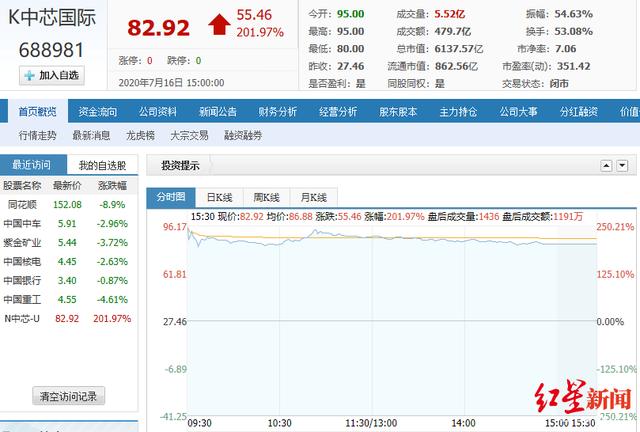Click the 投资提示 panel title
The height and width of the screenshot is (432, 640).
tap(180, 166)
